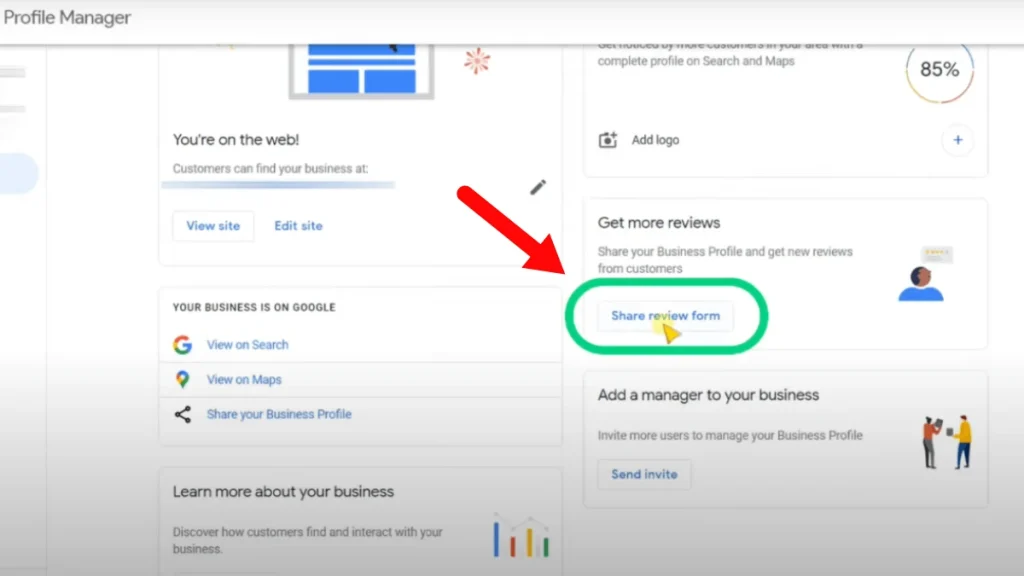Click the pencil edit icon for website
This screenshot has height=576, width=1024.
(537, 187)
